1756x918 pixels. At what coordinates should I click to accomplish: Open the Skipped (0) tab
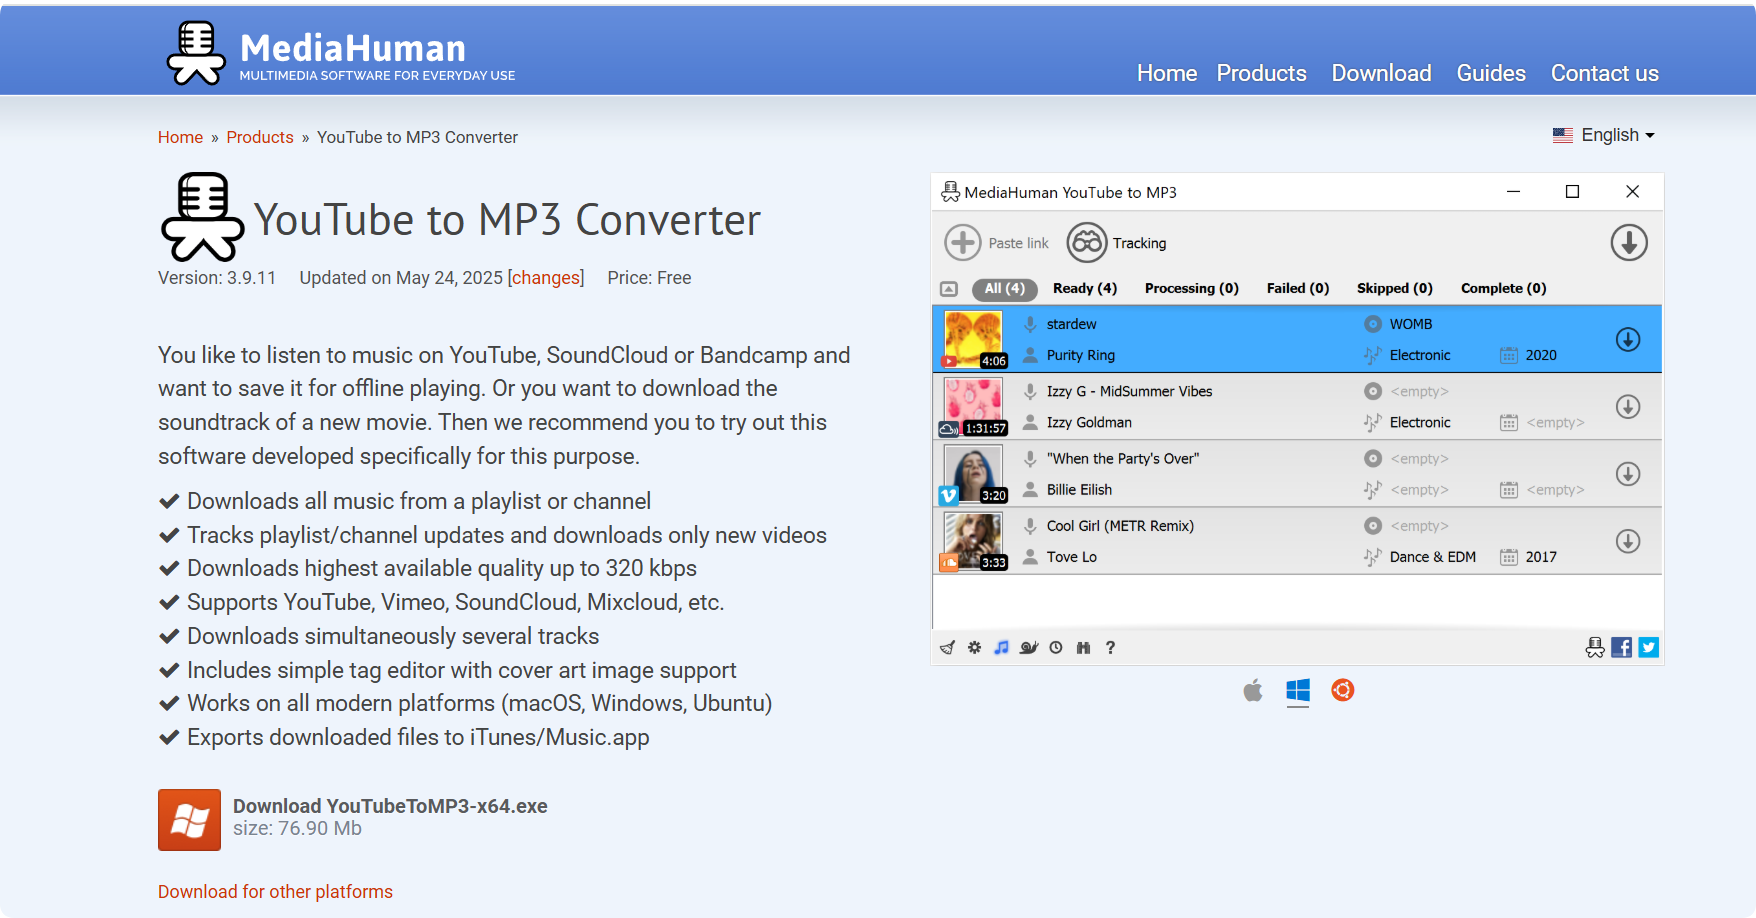pyautogui.click(x=1395, y=289)
